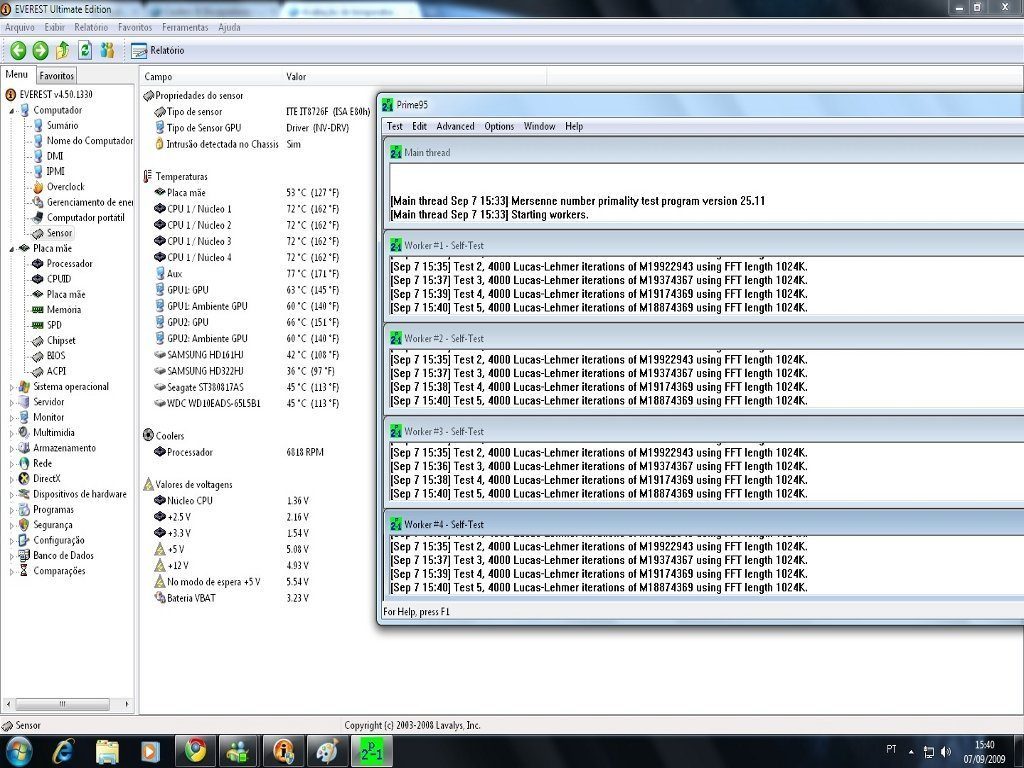Image resolution: width=1024 pixels, height=768 pixels.
Task: Click the Refresh toolbar icon
Action: [x=85, y=50]
